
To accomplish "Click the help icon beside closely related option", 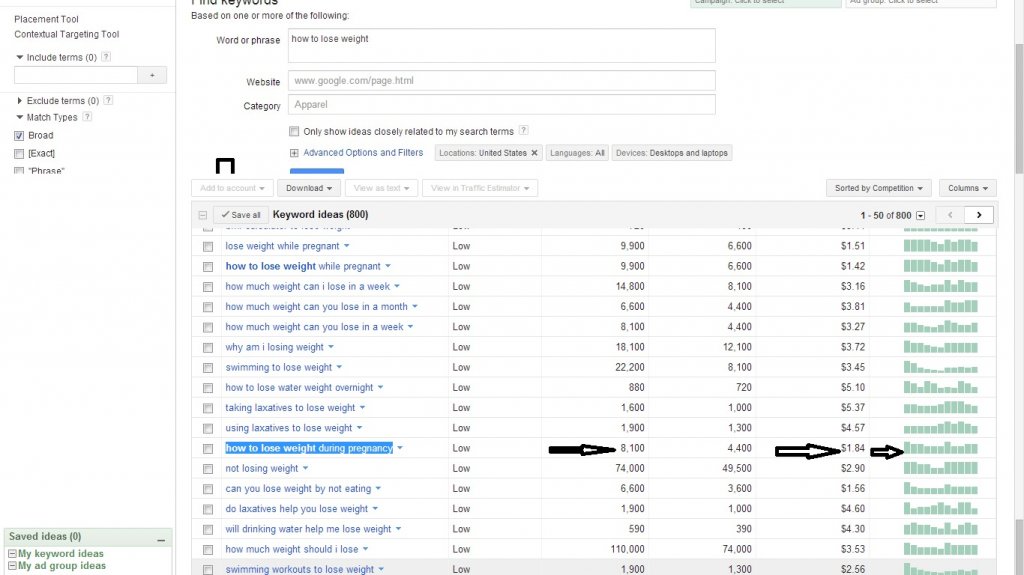I will pos(523,131).
